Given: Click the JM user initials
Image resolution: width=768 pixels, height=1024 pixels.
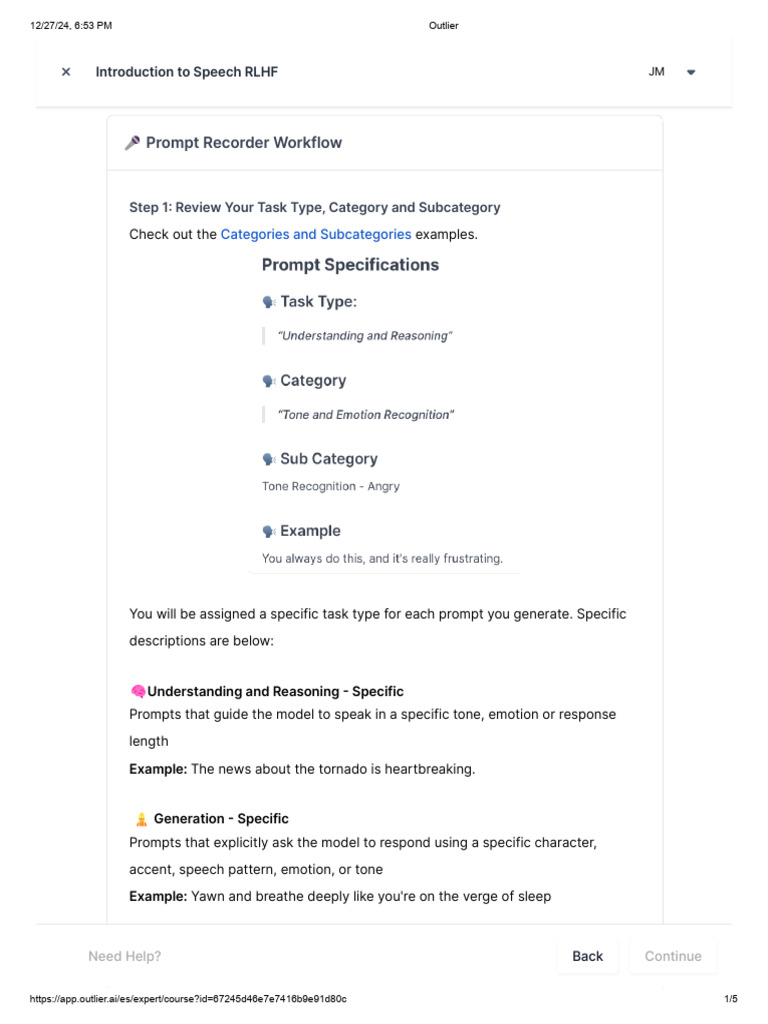Looking at the screenshot, I should tap(656, 72).
